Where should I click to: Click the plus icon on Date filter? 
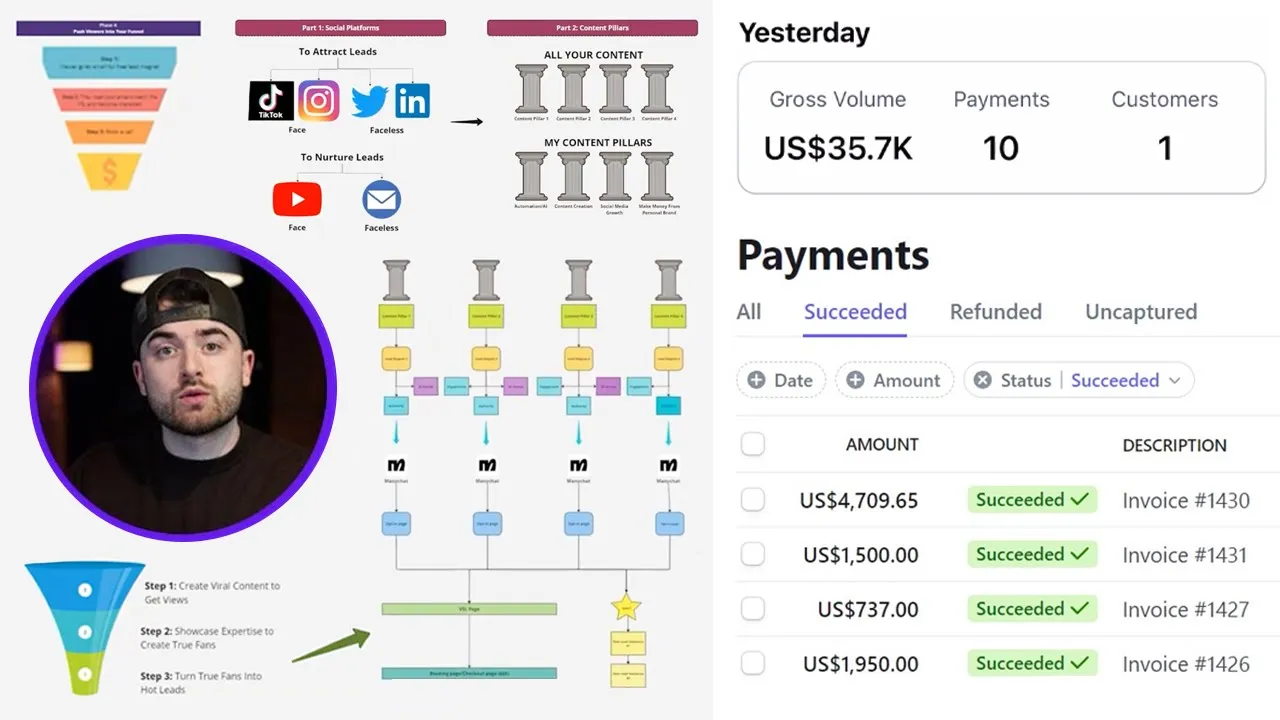pyautogui.click(x=757, y=380)
